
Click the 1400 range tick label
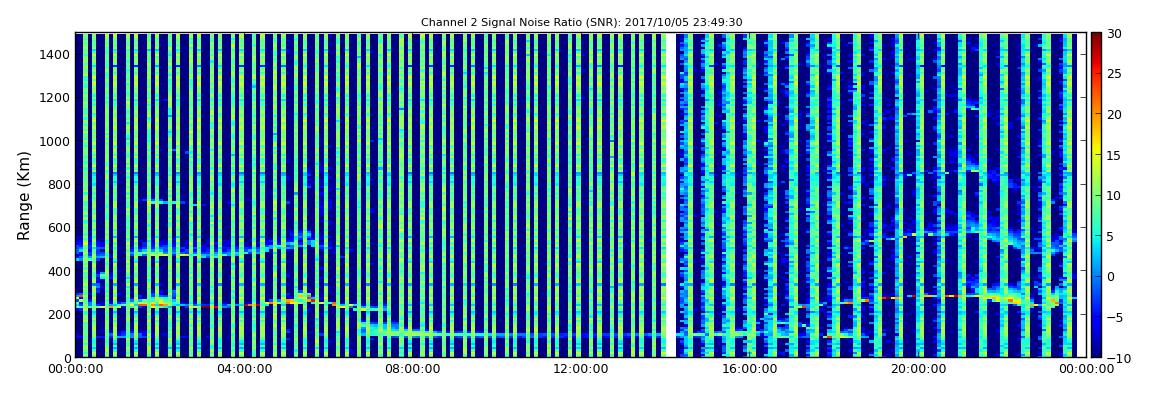click(56, 54)
